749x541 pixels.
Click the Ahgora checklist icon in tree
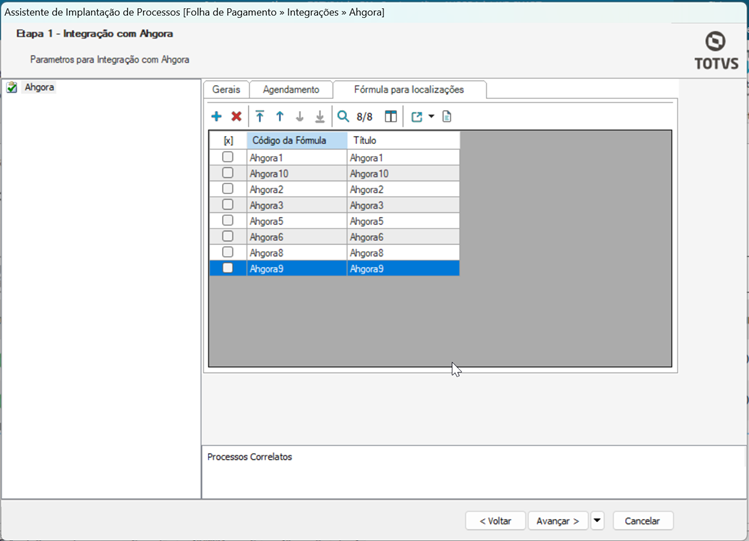12,87
